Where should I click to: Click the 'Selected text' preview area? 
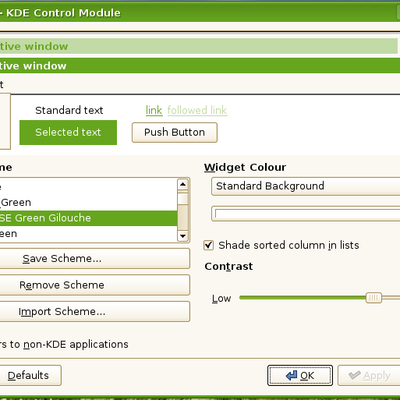click(x=68, y=132)
